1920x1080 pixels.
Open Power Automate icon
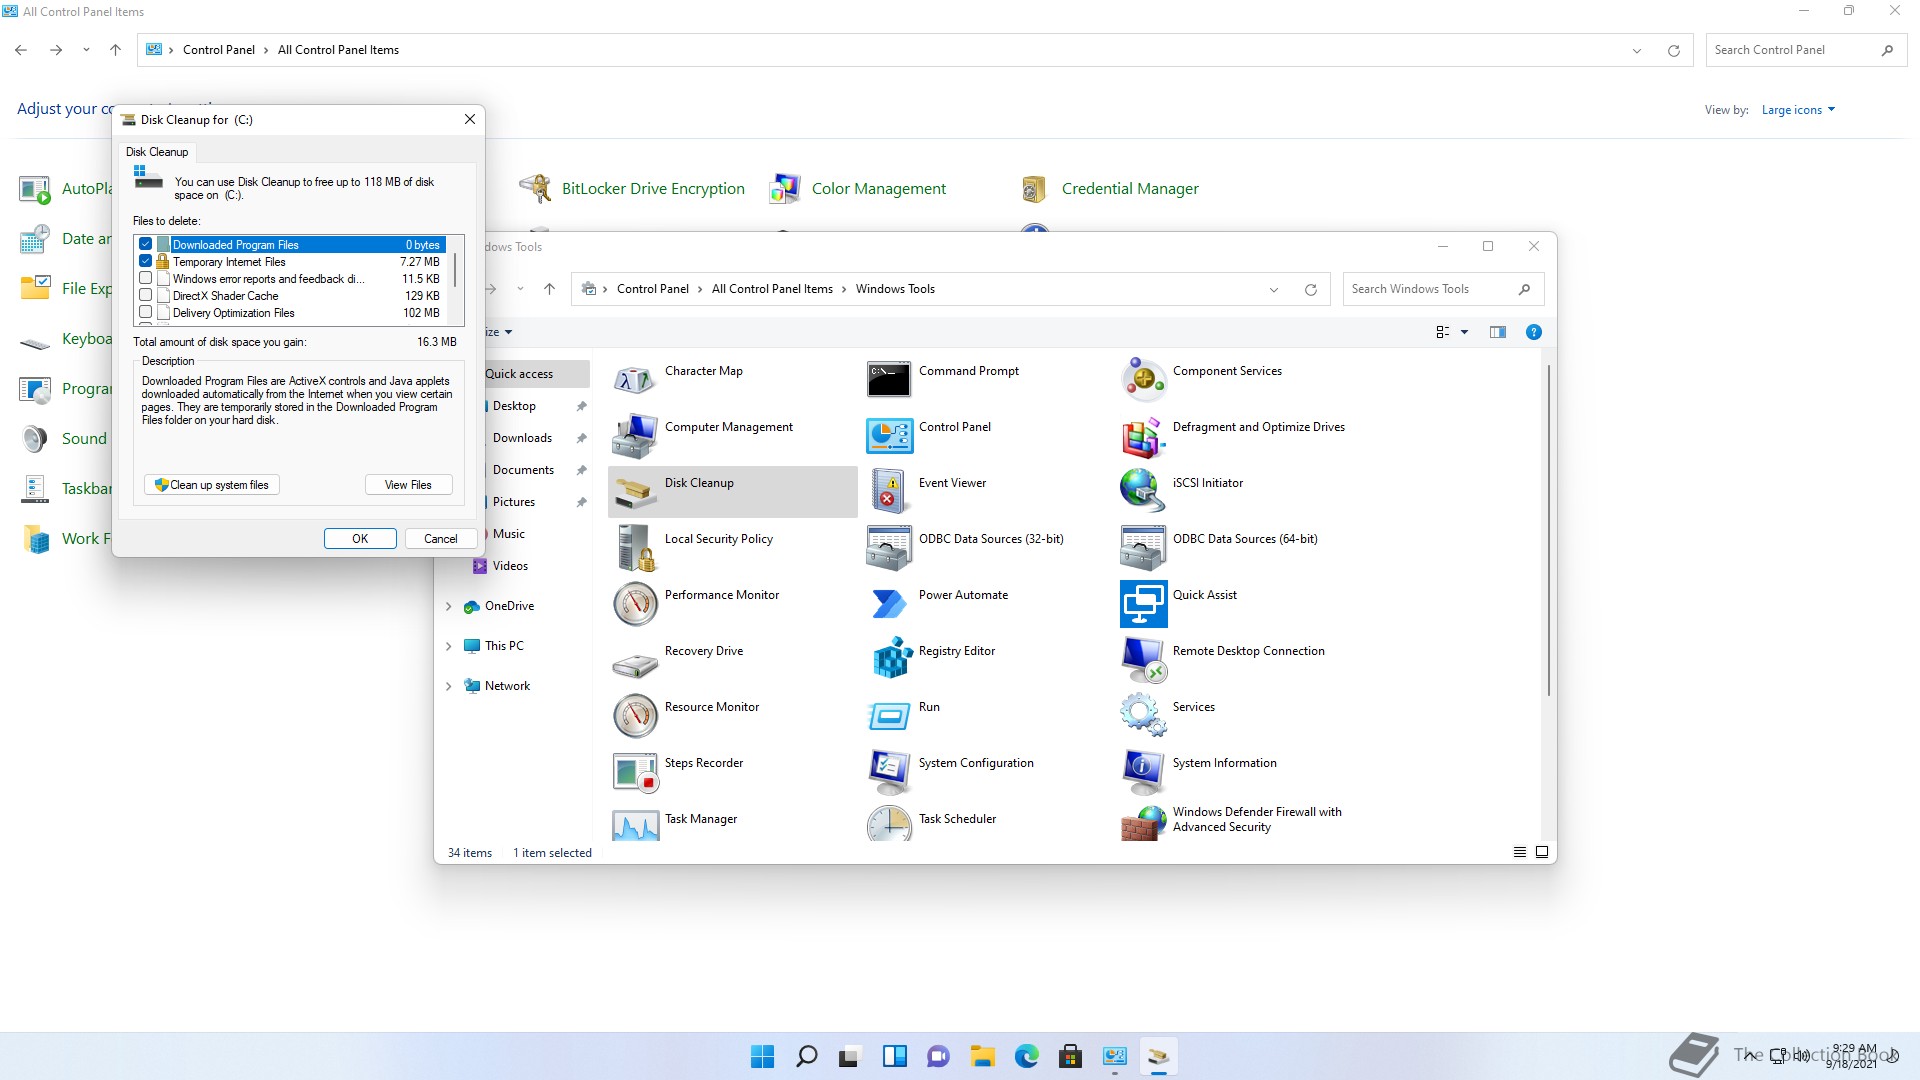point(889,605)
